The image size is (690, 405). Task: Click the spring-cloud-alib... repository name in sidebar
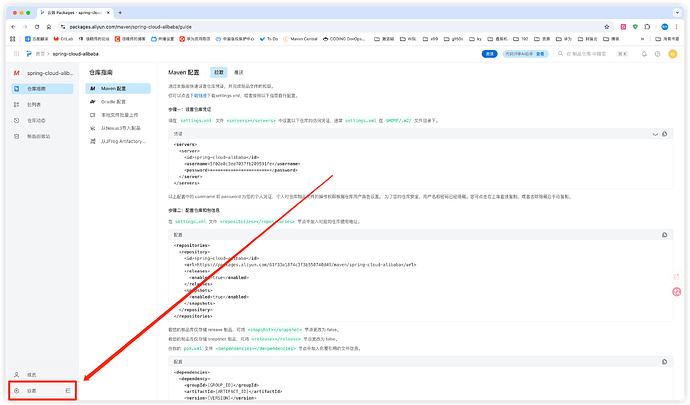click(50, 73)
